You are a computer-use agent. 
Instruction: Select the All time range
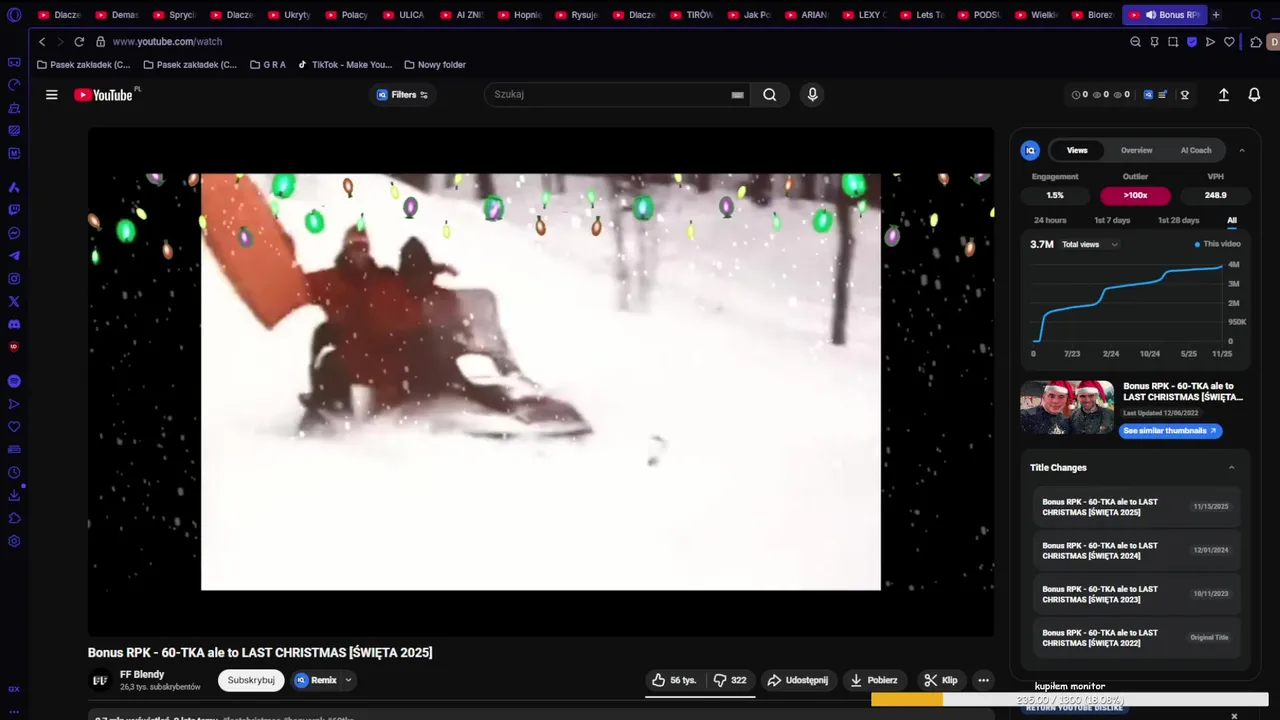(x=1232, y=220)
